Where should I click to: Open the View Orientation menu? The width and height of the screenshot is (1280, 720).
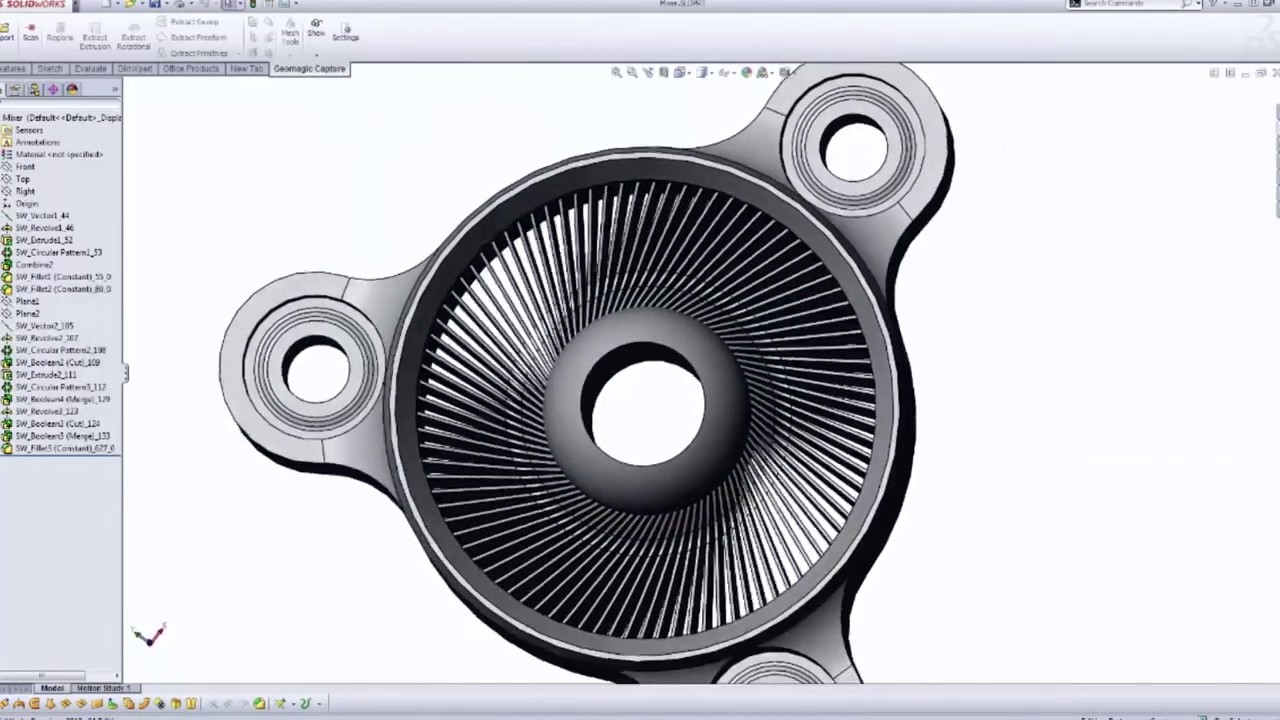[x=682, y=72]
